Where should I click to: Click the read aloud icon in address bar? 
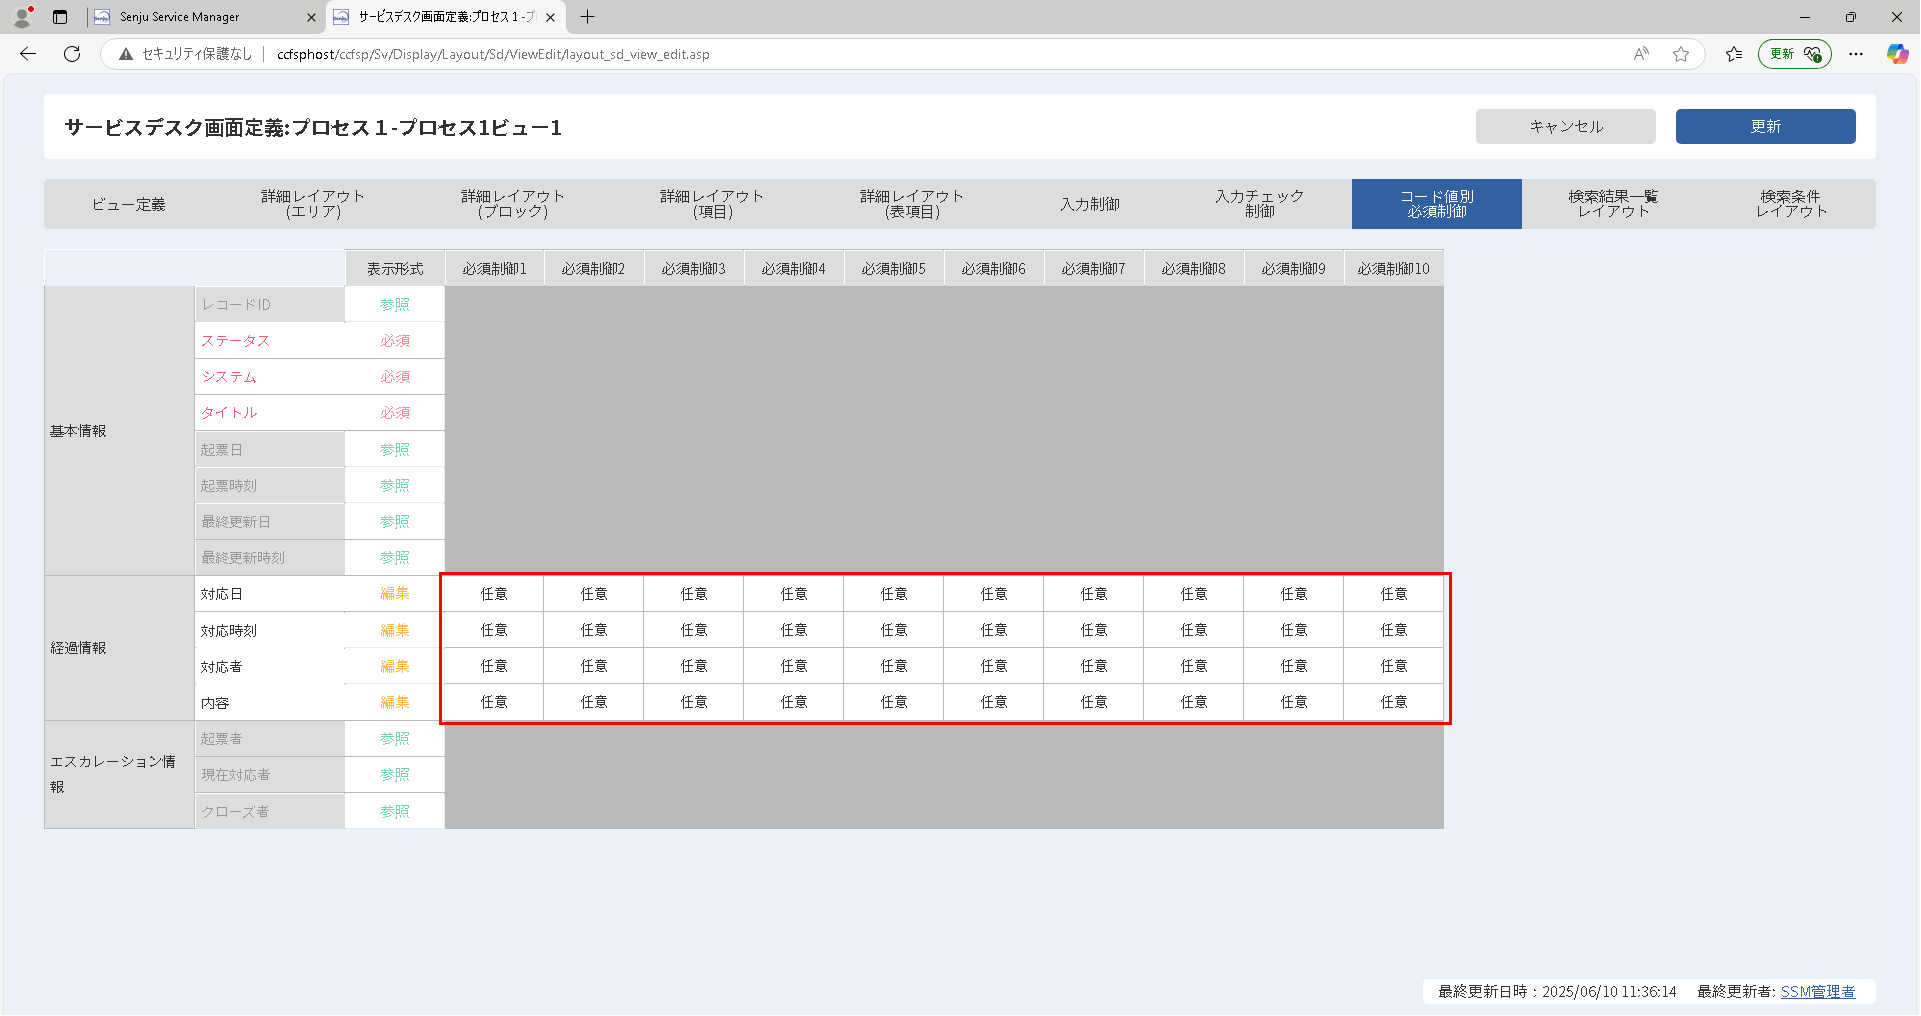(x=1641, y=54)
